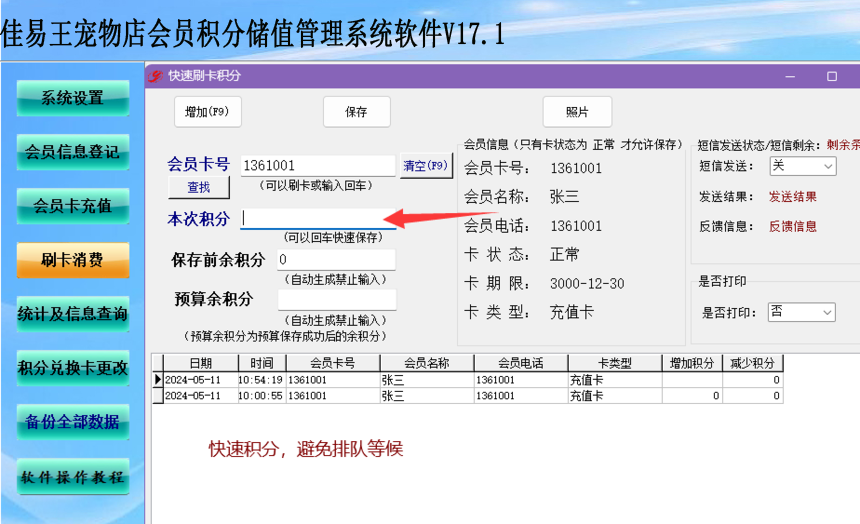The image size is (860, 524).
Task: Click 清空(F9) to clear card number
Action: [426, 166]
